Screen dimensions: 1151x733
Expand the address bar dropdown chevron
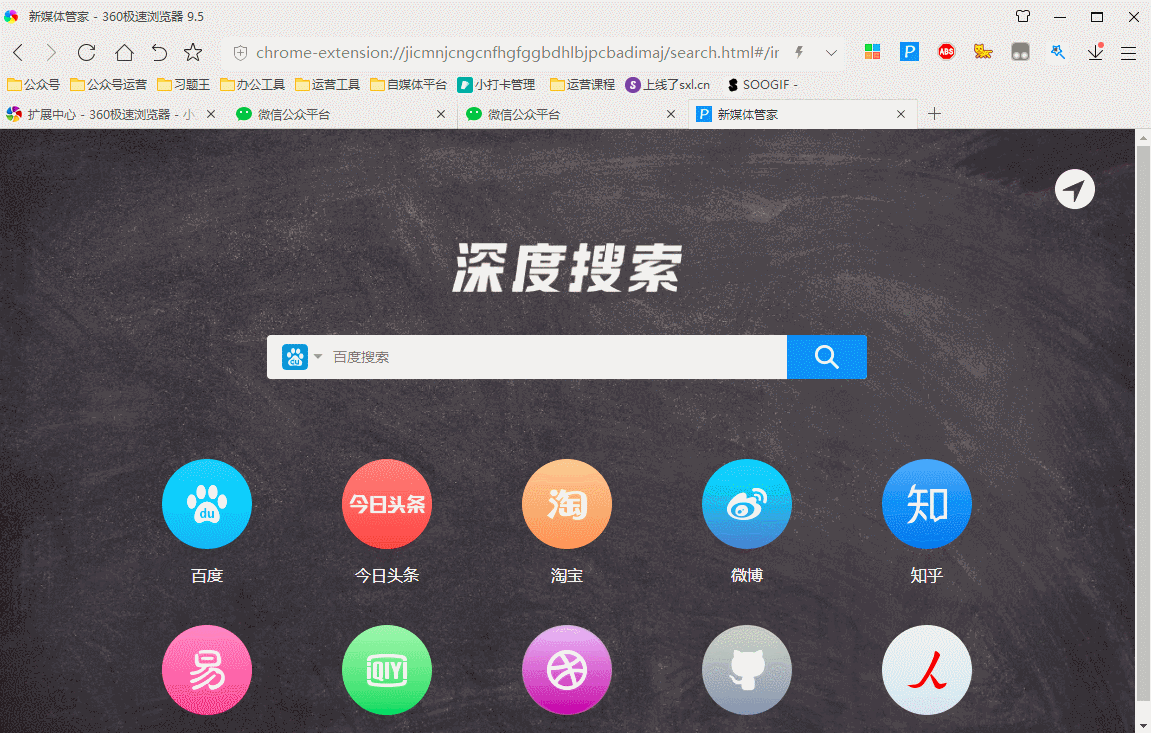831,53
